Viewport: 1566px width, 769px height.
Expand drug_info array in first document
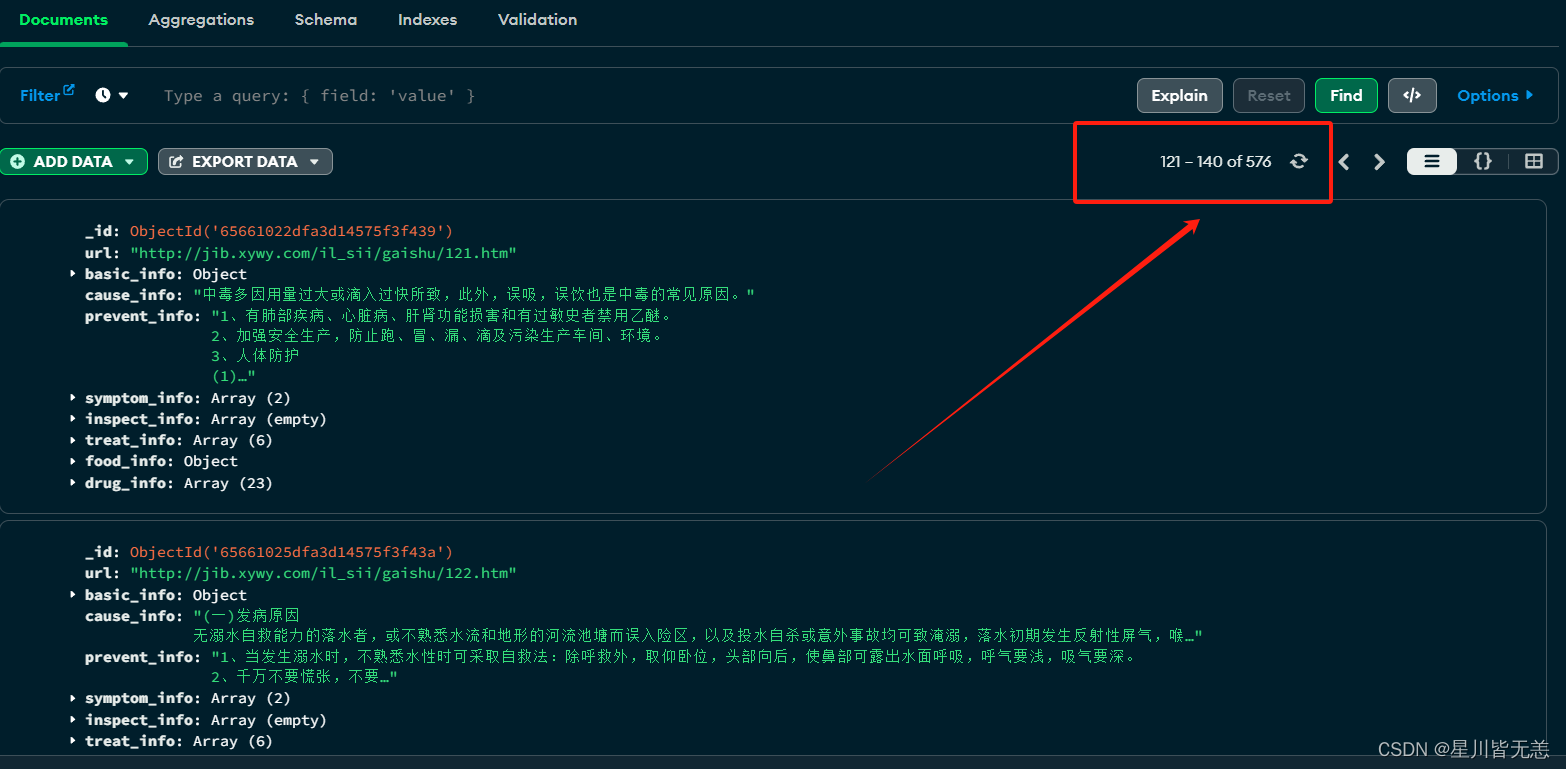(73, 483)
